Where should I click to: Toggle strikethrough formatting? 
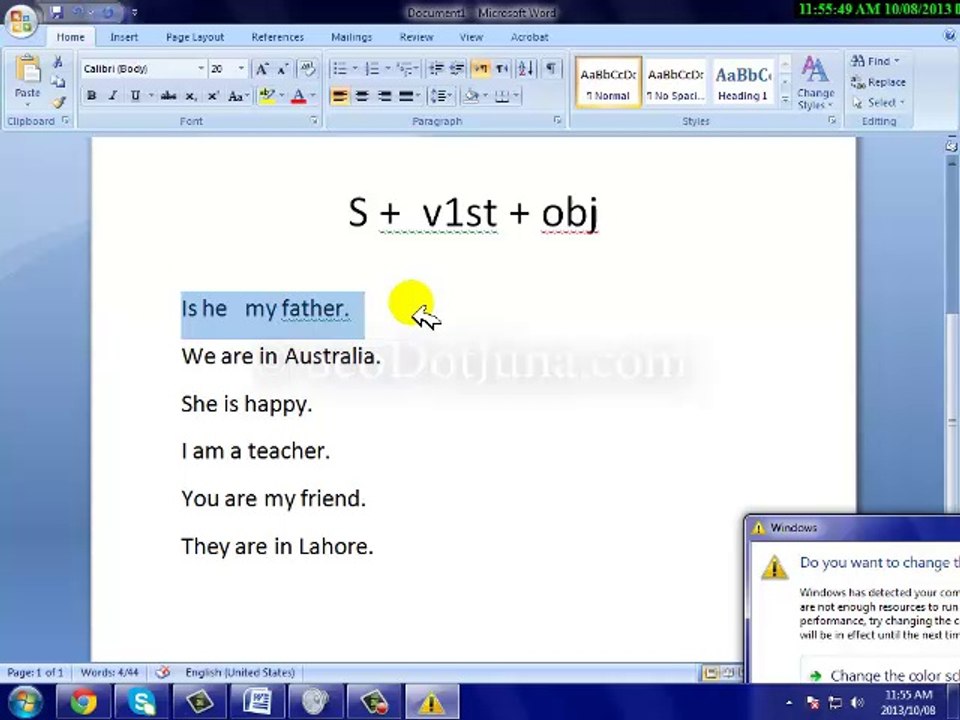click(x=168, y=96)
